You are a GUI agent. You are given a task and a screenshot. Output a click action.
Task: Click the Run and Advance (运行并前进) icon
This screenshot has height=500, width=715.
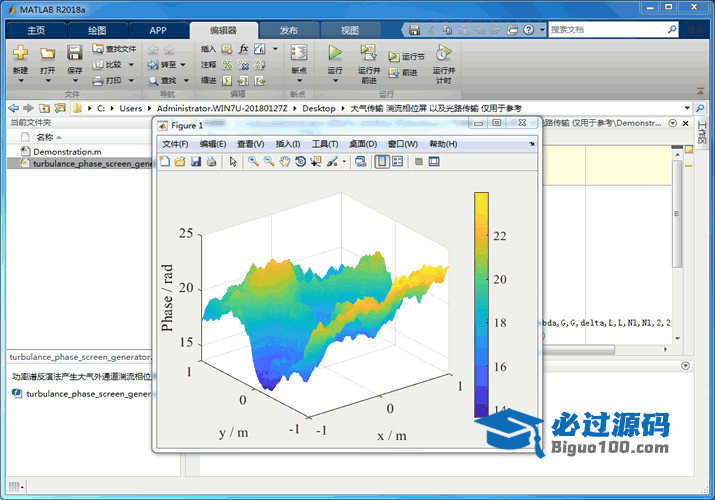click(x=368, y=52)
